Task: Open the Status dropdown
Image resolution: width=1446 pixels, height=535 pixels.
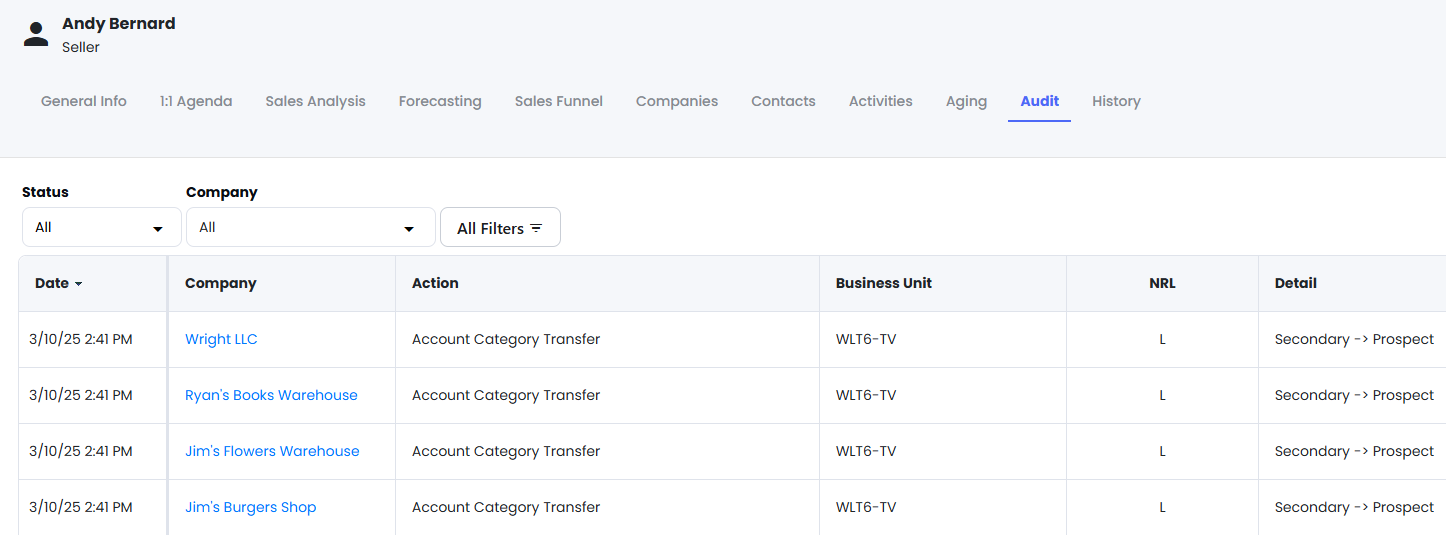Action: (102, 227)
